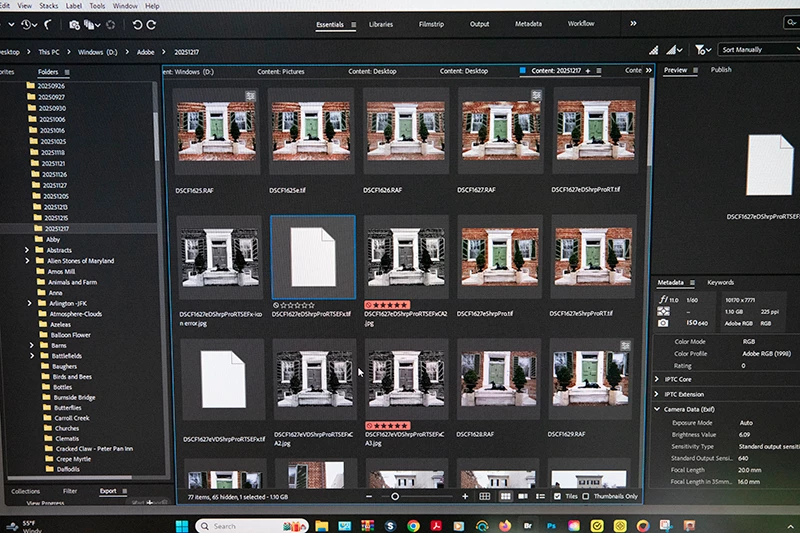Image resolution: width=800 pixels, height=533 pixels.
Task: Select the DSCF1629.RAF thumbnail
Action: pos(590,378)
